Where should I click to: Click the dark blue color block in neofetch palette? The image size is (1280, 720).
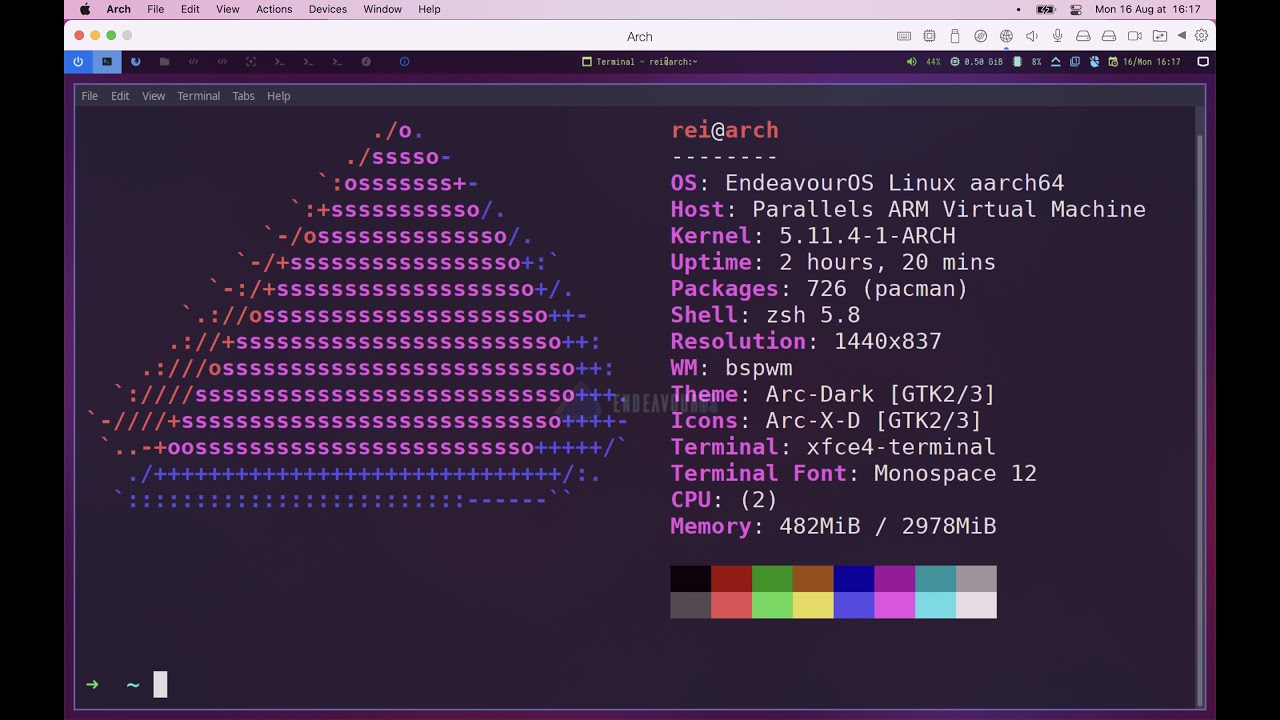coord(854,579)
